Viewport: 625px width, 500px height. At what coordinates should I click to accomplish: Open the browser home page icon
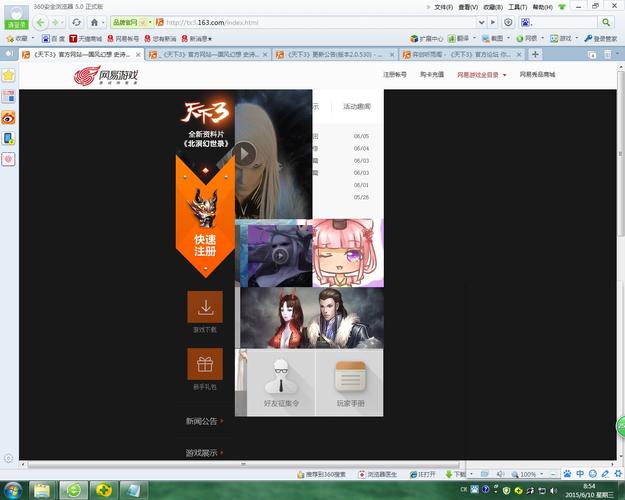point(94,22)
